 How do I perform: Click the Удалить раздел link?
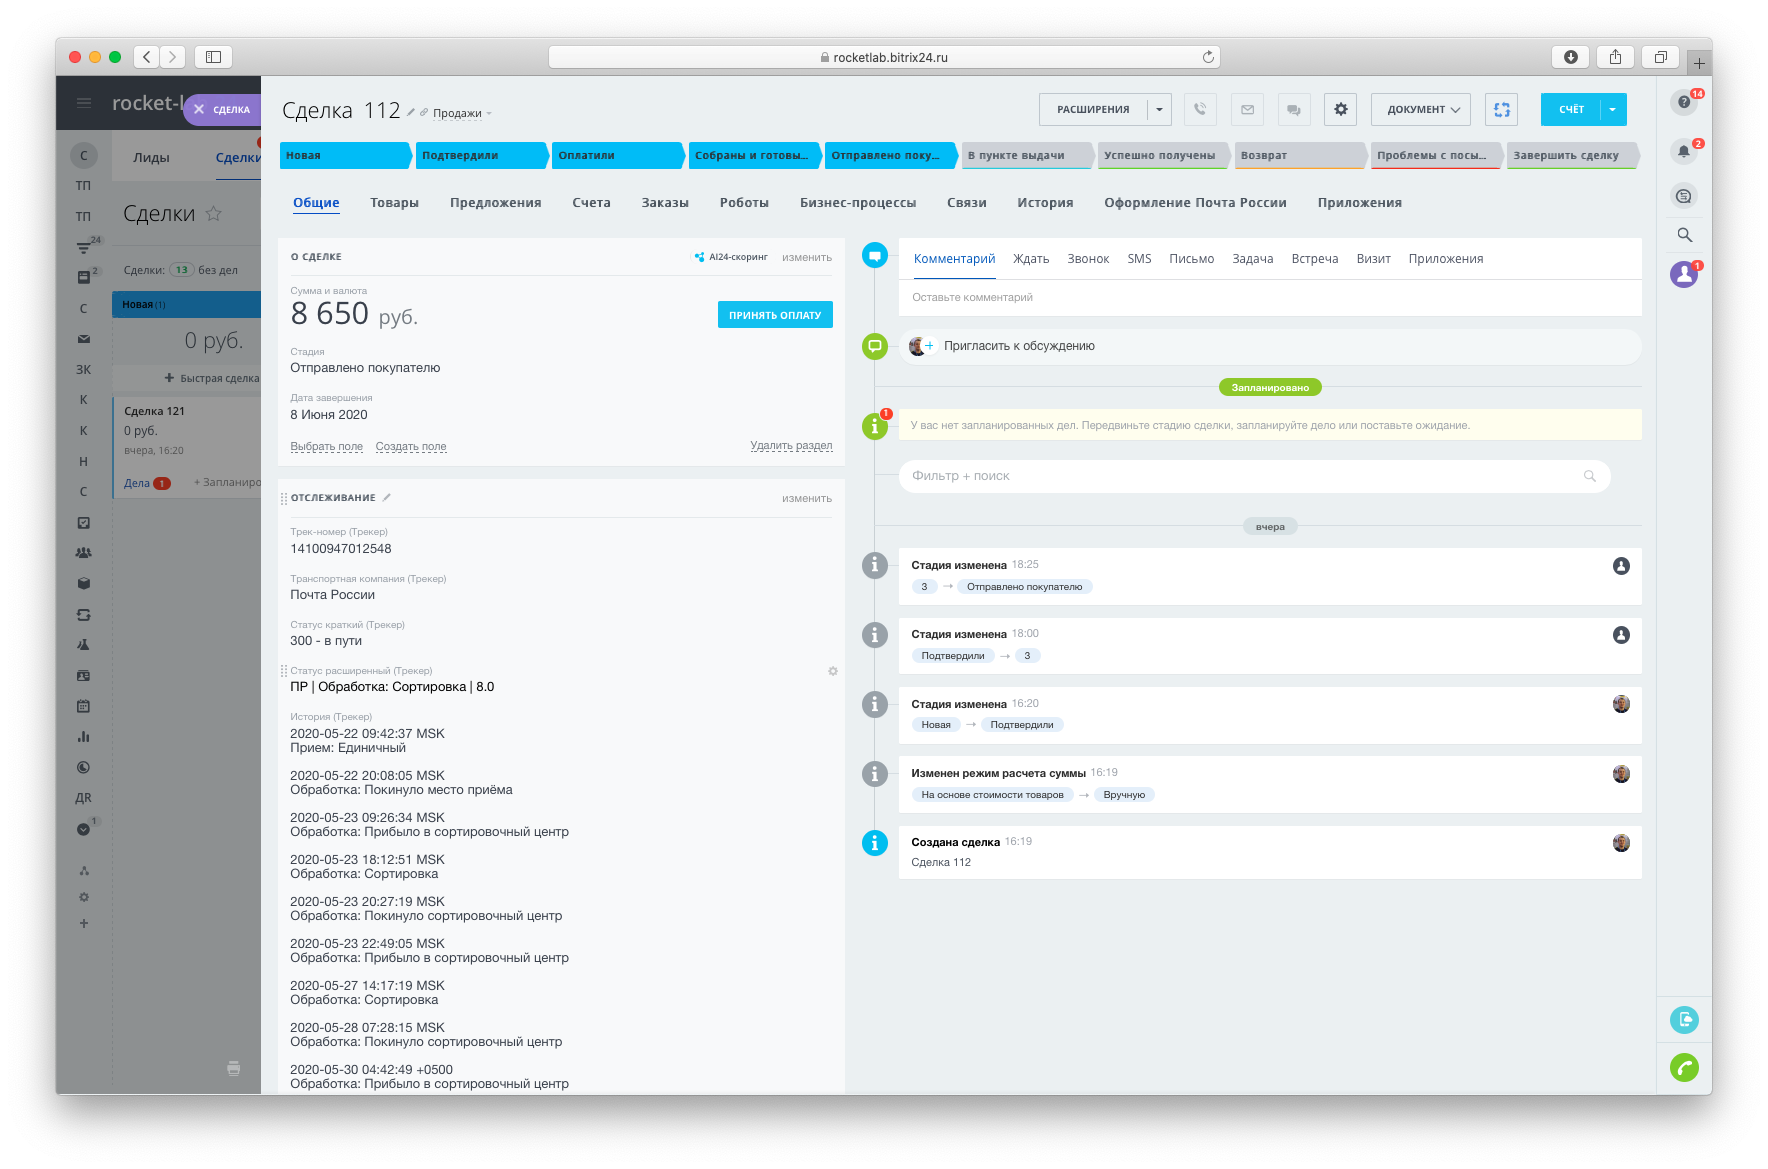point(791,446)
